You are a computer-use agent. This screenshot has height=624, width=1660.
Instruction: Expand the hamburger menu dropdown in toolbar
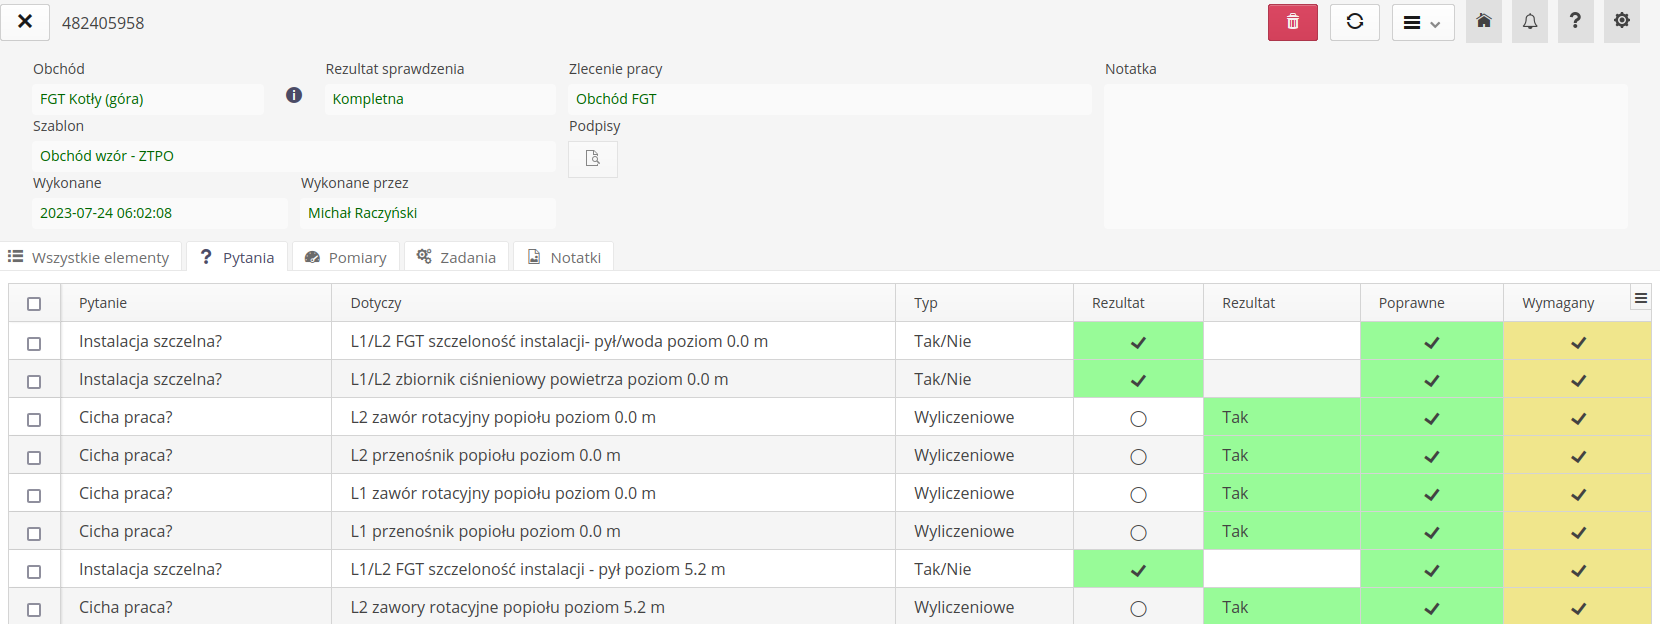(x=1422, y=22)
